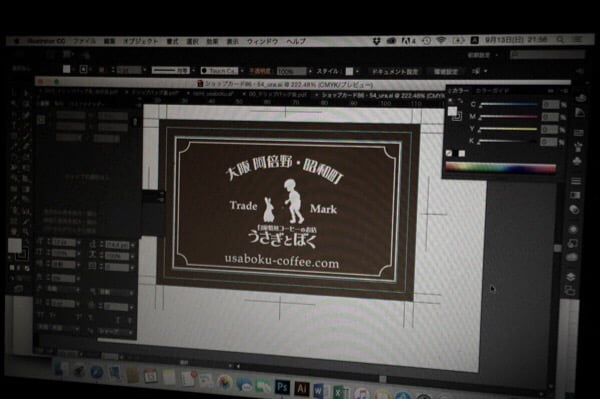Launch Word from the Dock
The width and height of the screenshot is (600, 399).
tap(320, 391)
